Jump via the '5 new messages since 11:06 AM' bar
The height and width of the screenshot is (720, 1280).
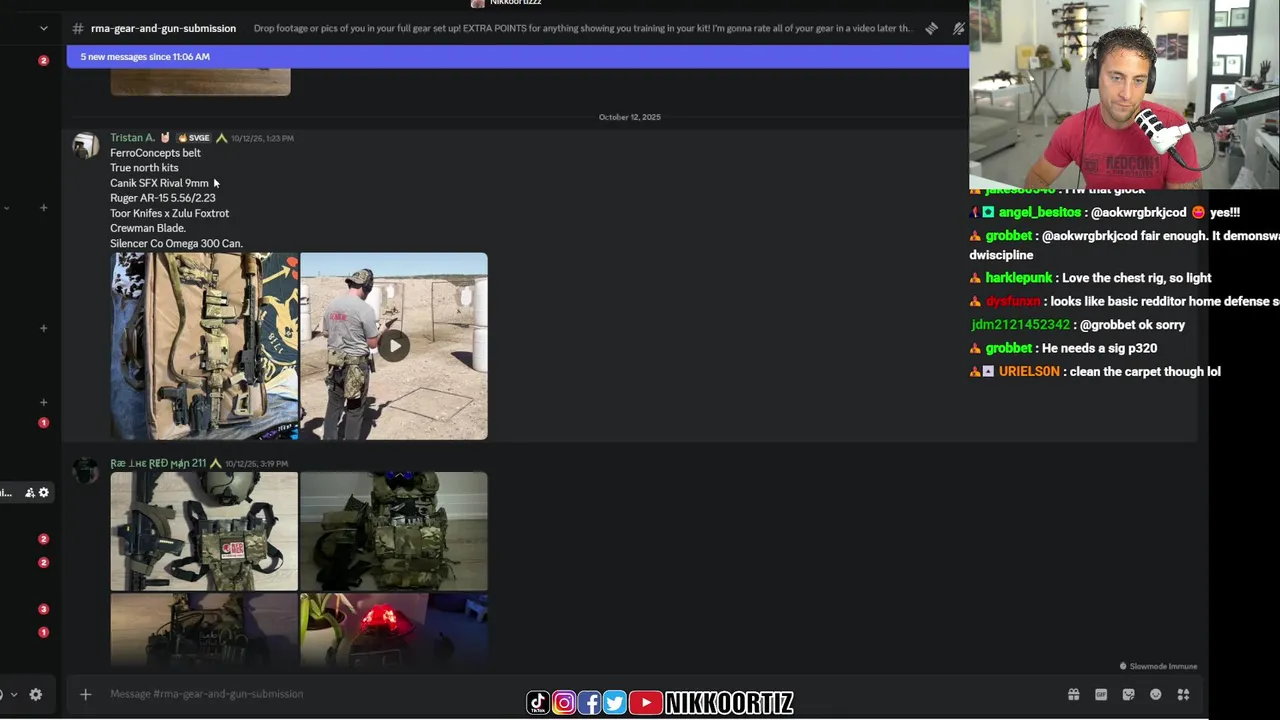pyautogui.click(x=517, y=57)
